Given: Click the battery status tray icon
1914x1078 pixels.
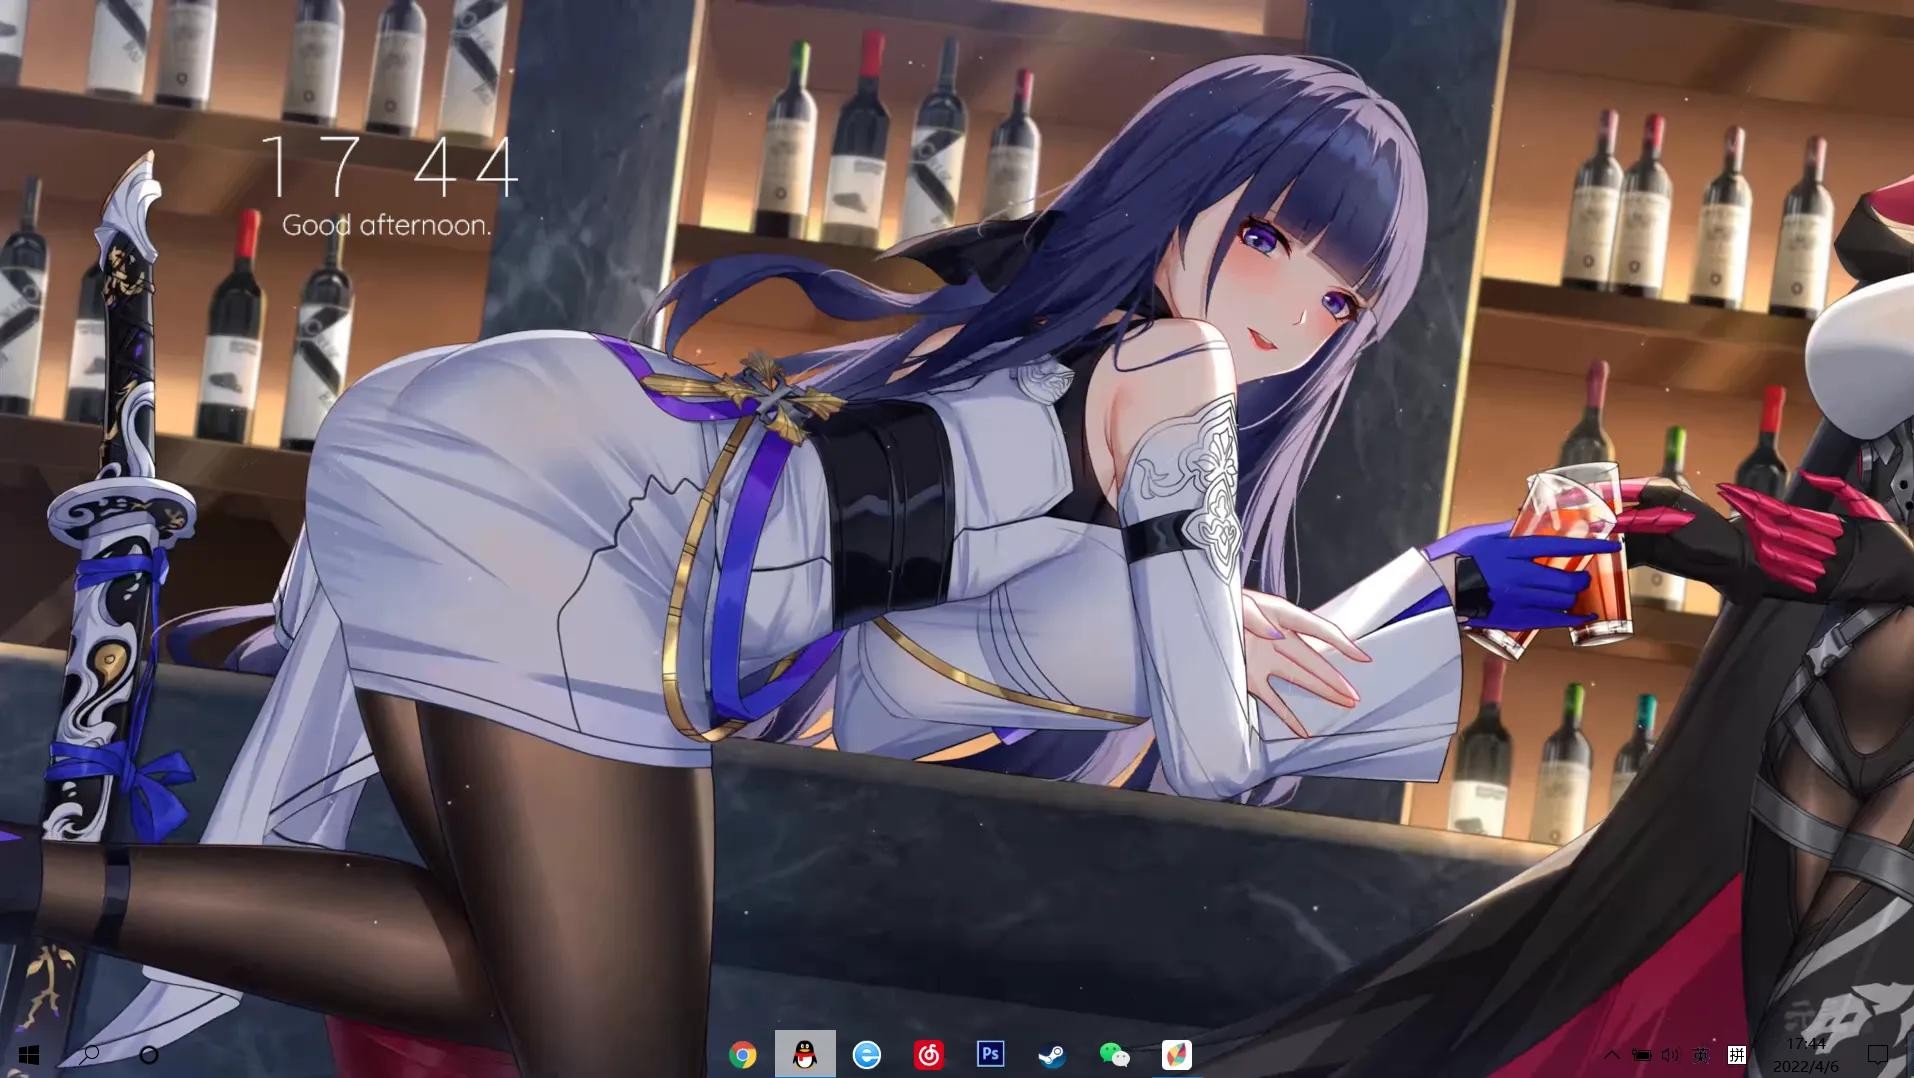Looking at the screenshot, I should tap(1641, 1055).
